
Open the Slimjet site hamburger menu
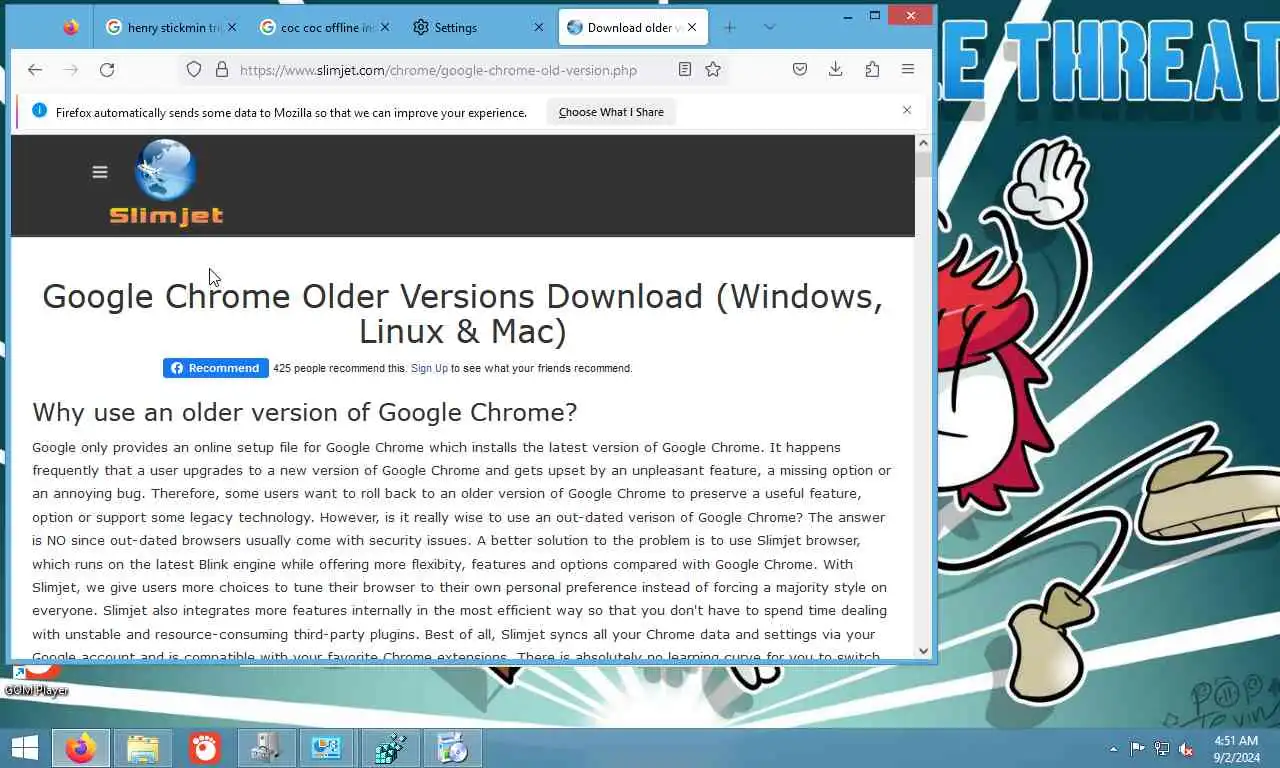(100, 172)
